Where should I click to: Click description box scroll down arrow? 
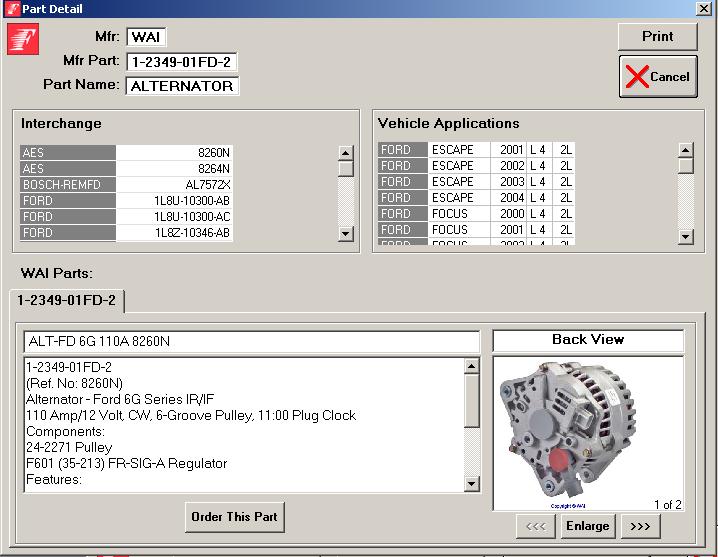click(x=472, y=483)
